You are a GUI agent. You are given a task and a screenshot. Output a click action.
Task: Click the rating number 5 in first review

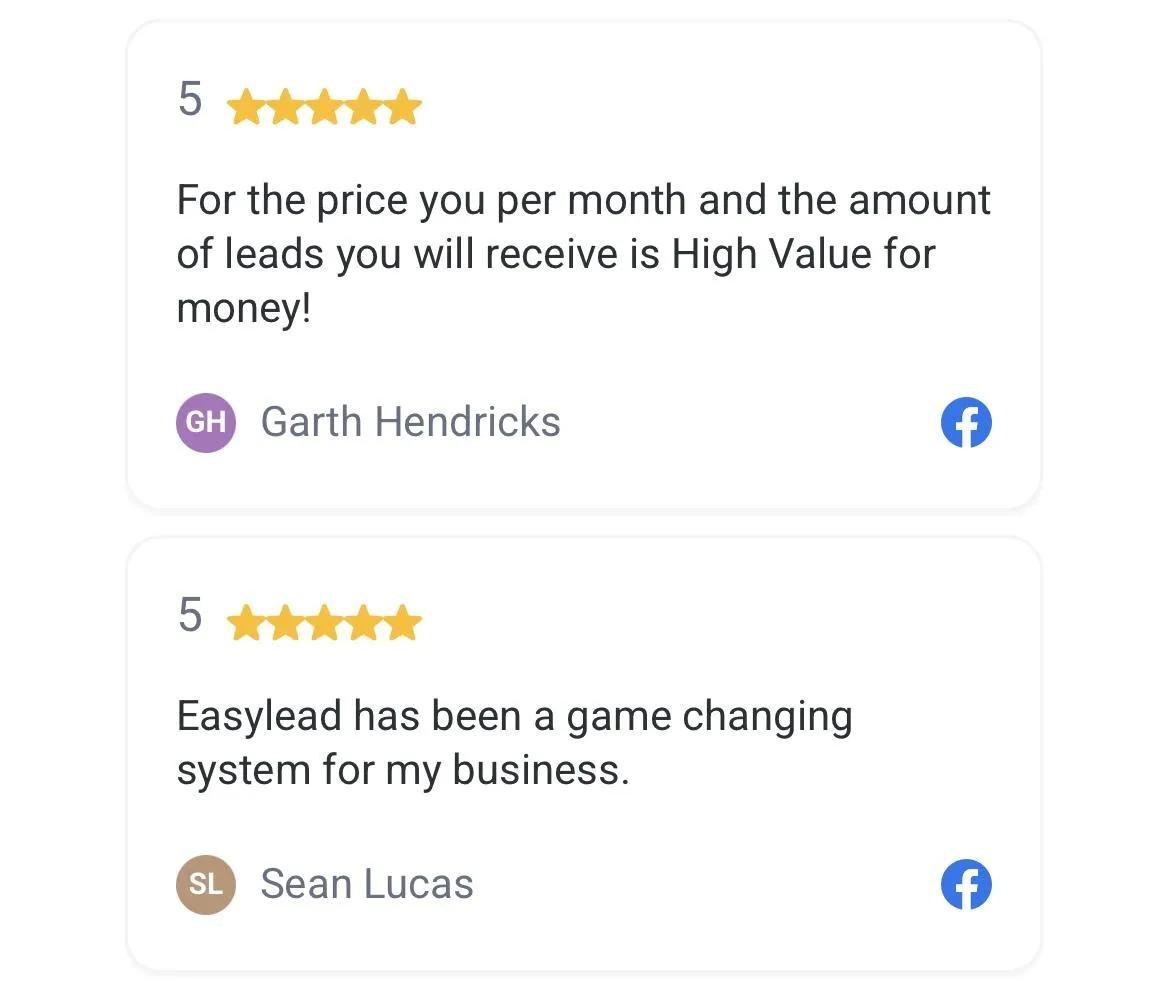click(x=190, y=98)
